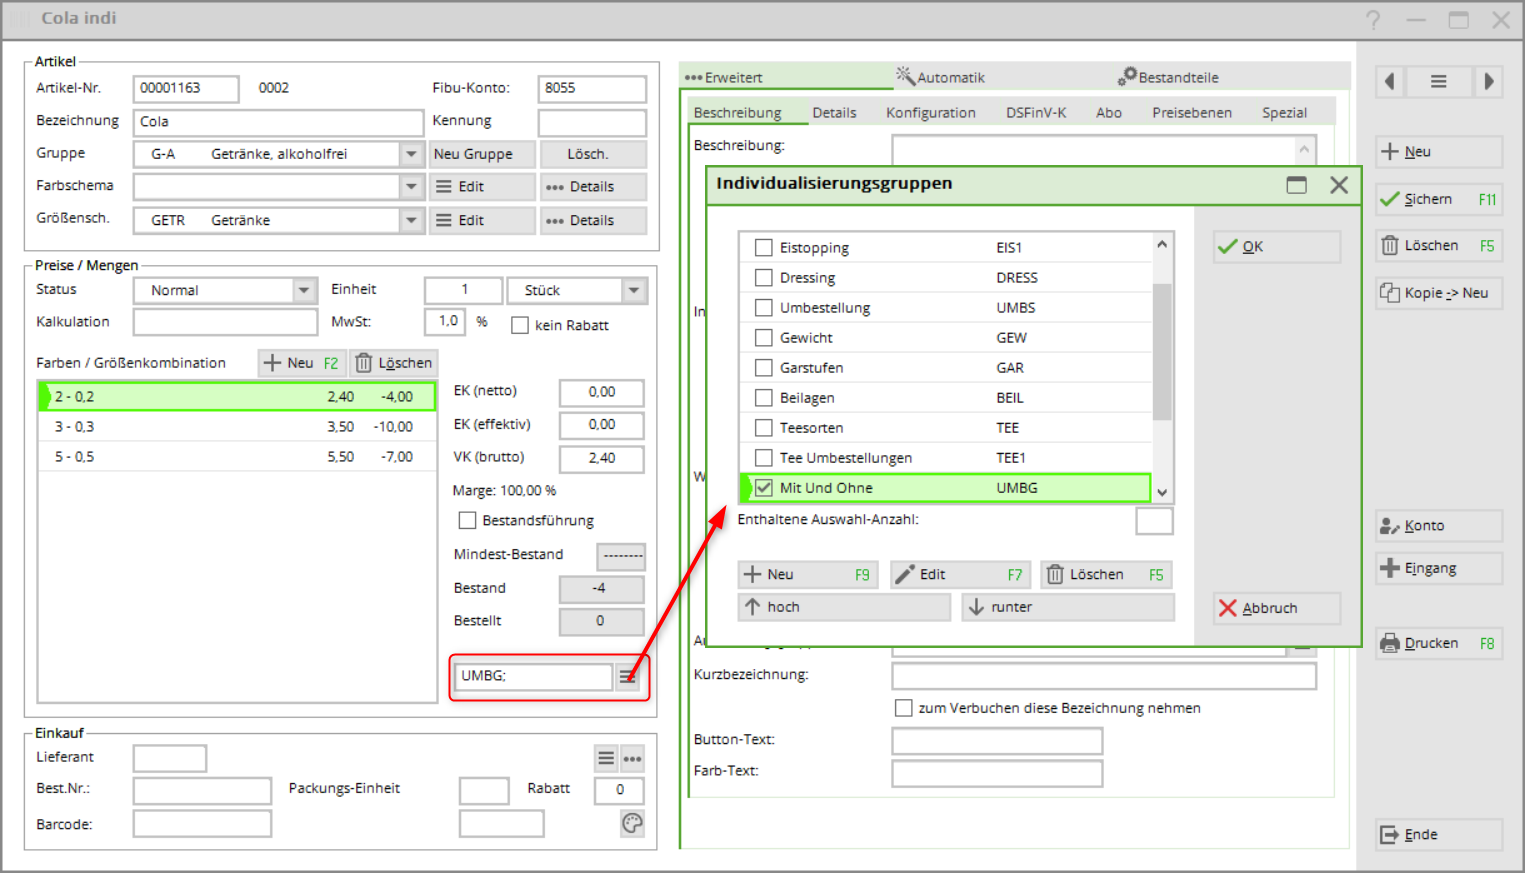Click the color palette icon in Einkauf
The height and width of the screenshot is (873, 1525).
(x=632, y=823)
